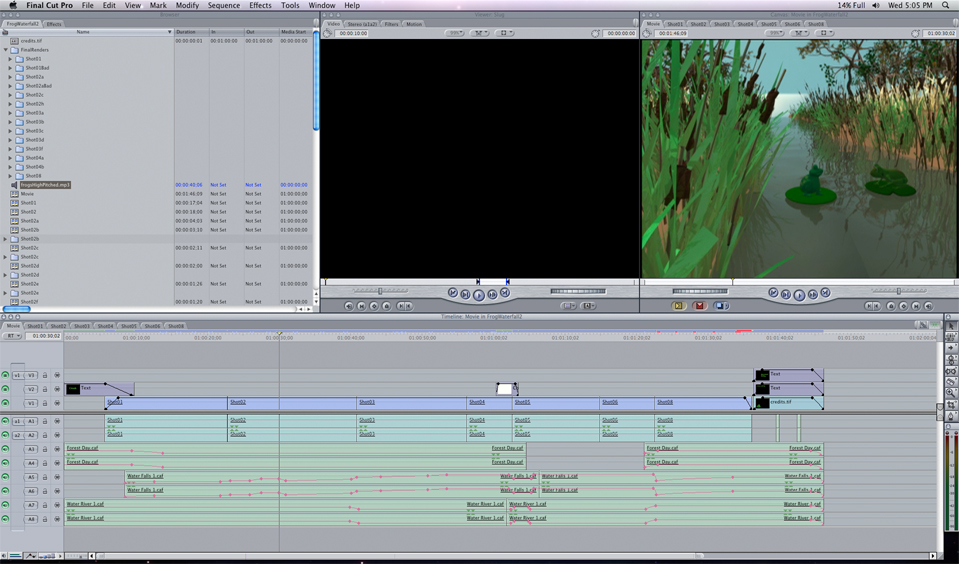Click the yellow Insert edit button in Canvas

tap(679, 306)
